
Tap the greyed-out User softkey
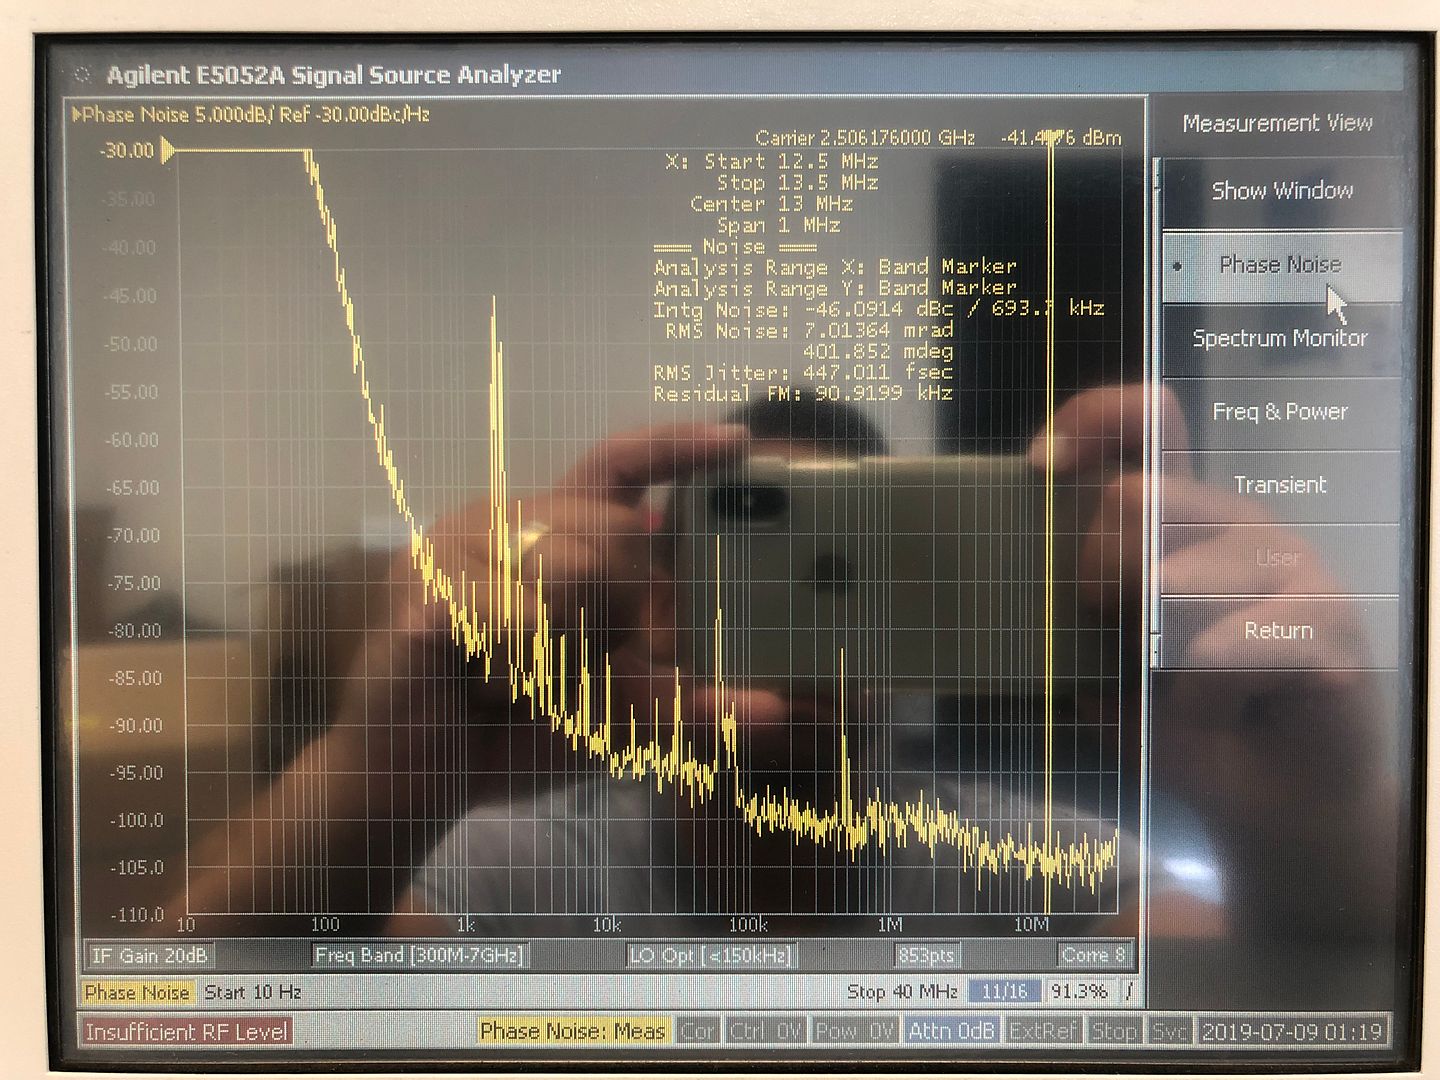pos(1281,558)
